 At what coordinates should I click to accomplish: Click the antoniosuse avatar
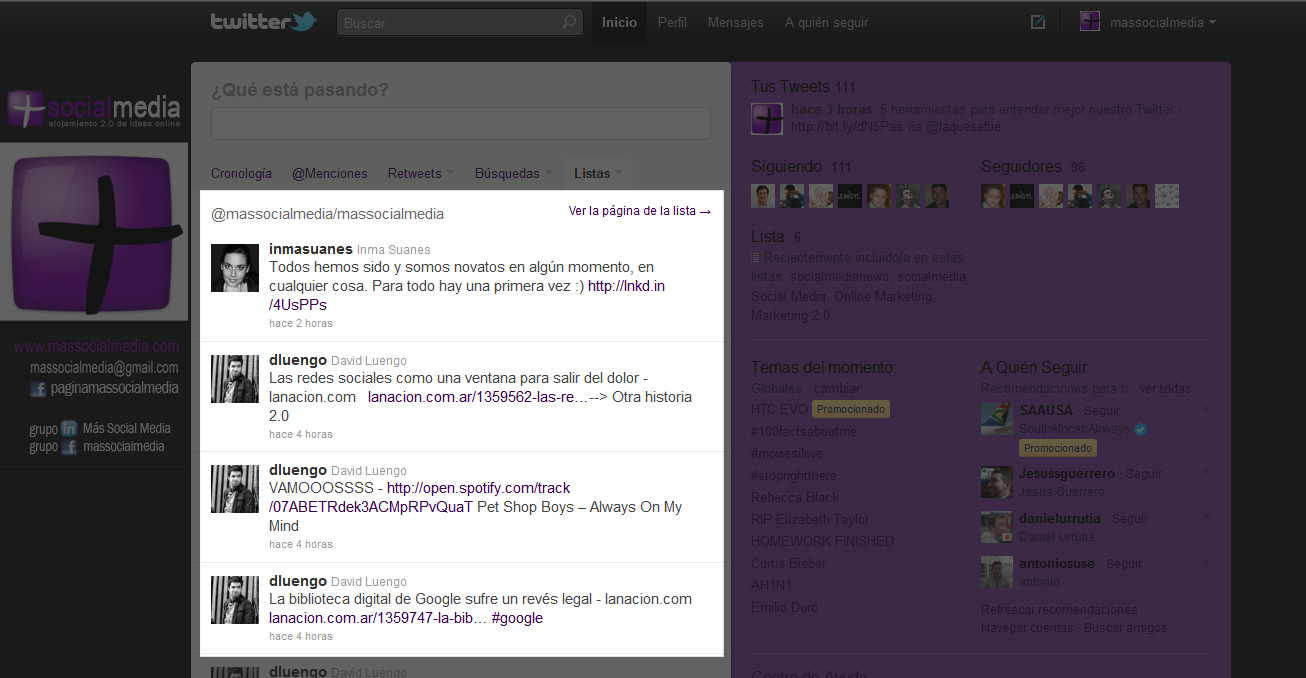[997, 572]
